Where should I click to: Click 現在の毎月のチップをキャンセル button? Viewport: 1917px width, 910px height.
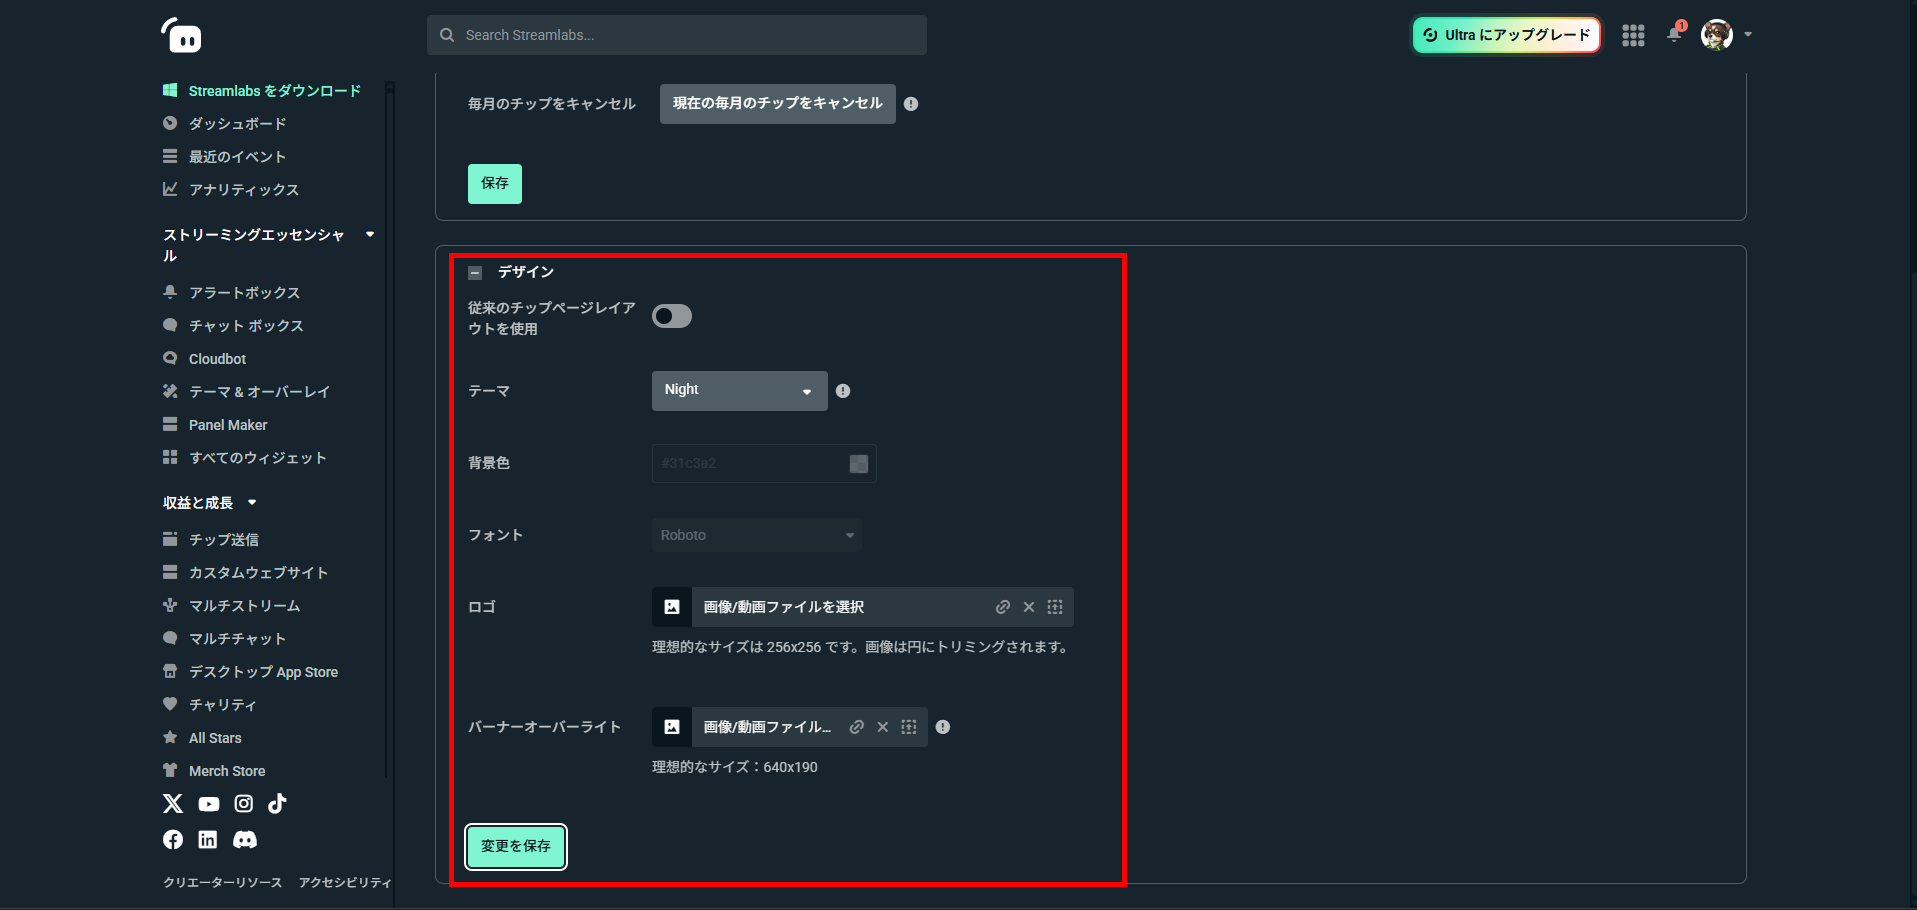coord(778,104)
